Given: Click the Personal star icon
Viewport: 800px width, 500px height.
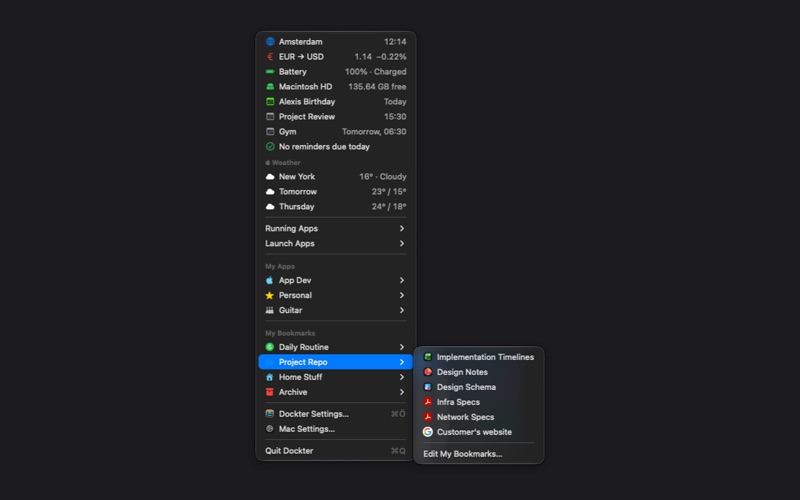Looking at the screenshot, I should [x=269, y=295].
